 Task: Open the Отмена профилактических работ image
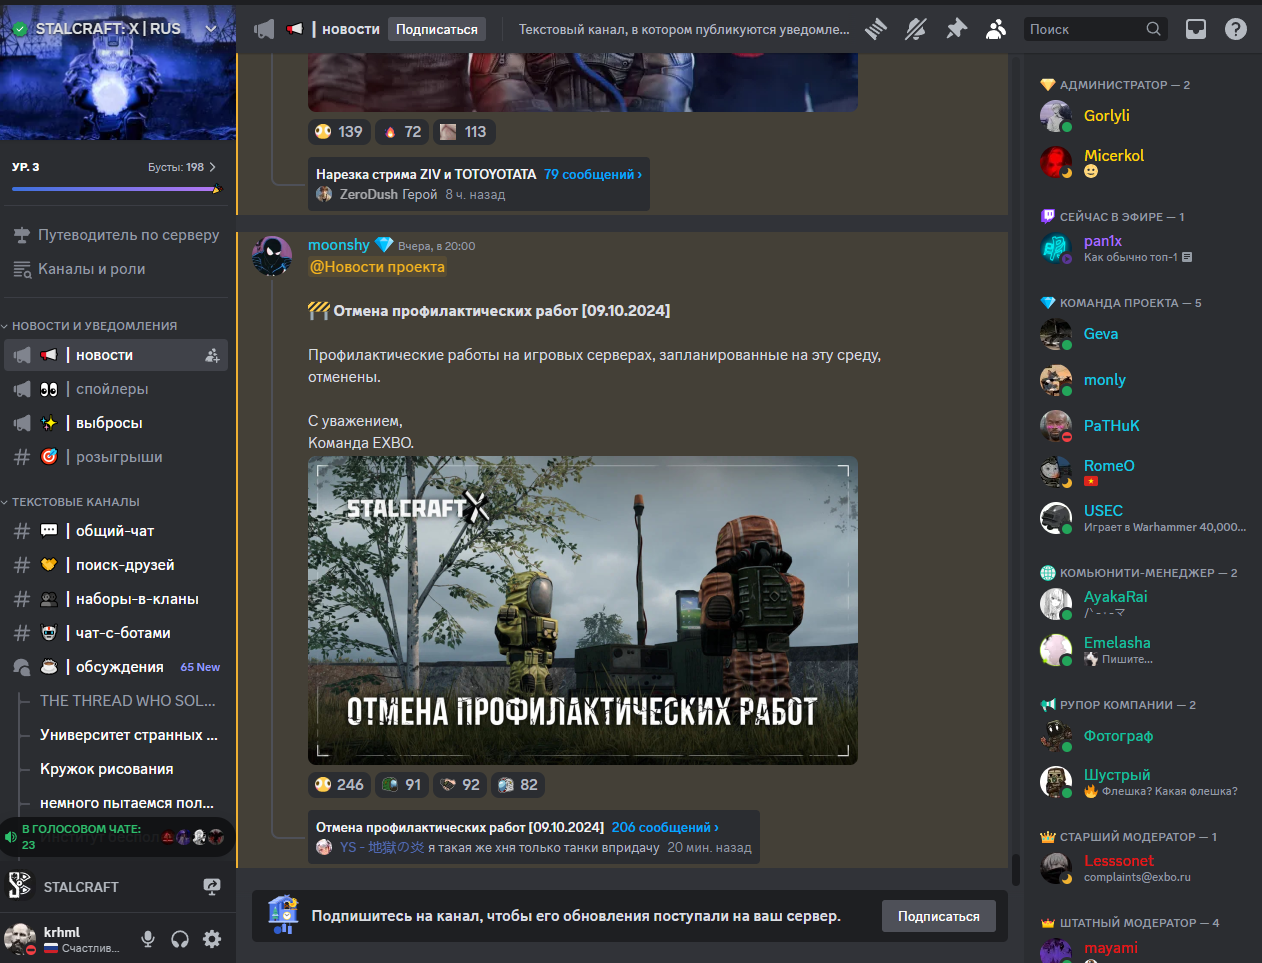point(583,611)
